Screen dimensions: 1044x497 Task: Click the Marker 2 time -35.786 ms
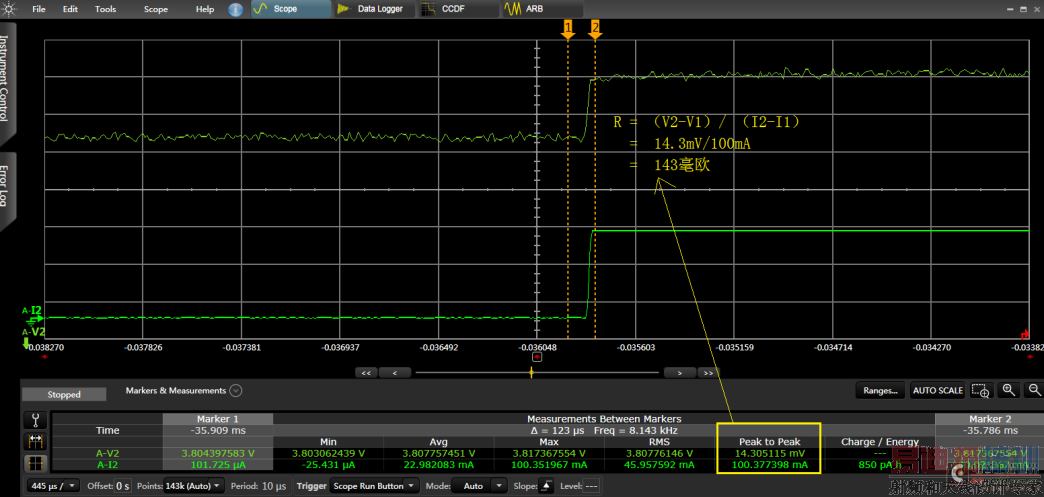(989, 431)
